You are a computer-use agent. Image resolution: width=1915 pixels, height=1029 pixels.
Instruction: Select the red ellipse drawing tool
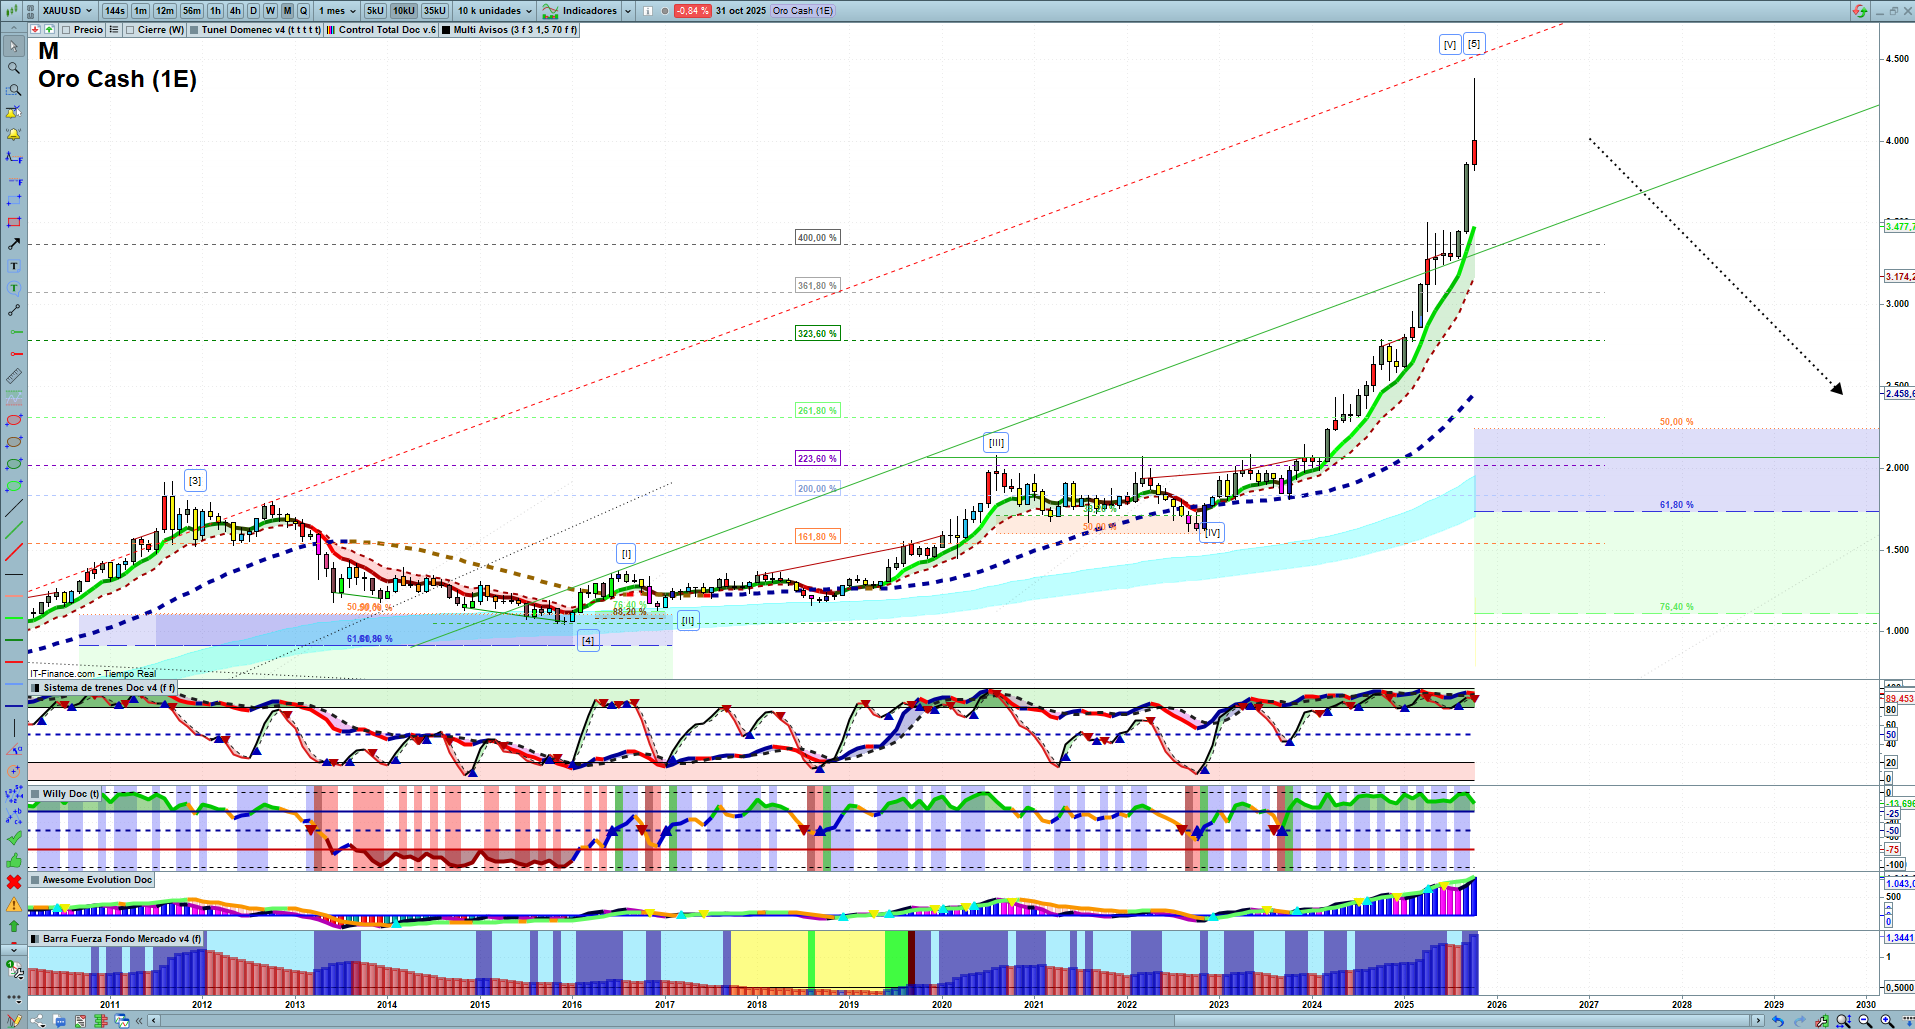click(14, 420)
